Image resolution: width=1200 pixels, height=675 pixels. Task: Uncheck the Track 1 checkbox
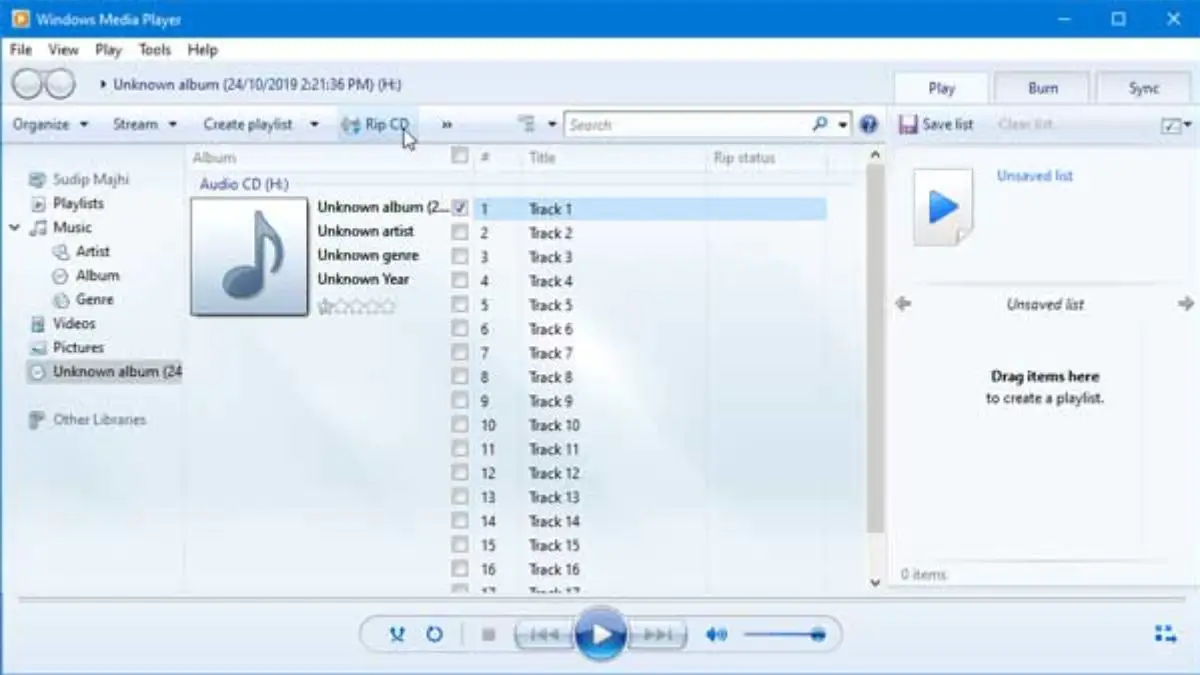coord(459,208)
